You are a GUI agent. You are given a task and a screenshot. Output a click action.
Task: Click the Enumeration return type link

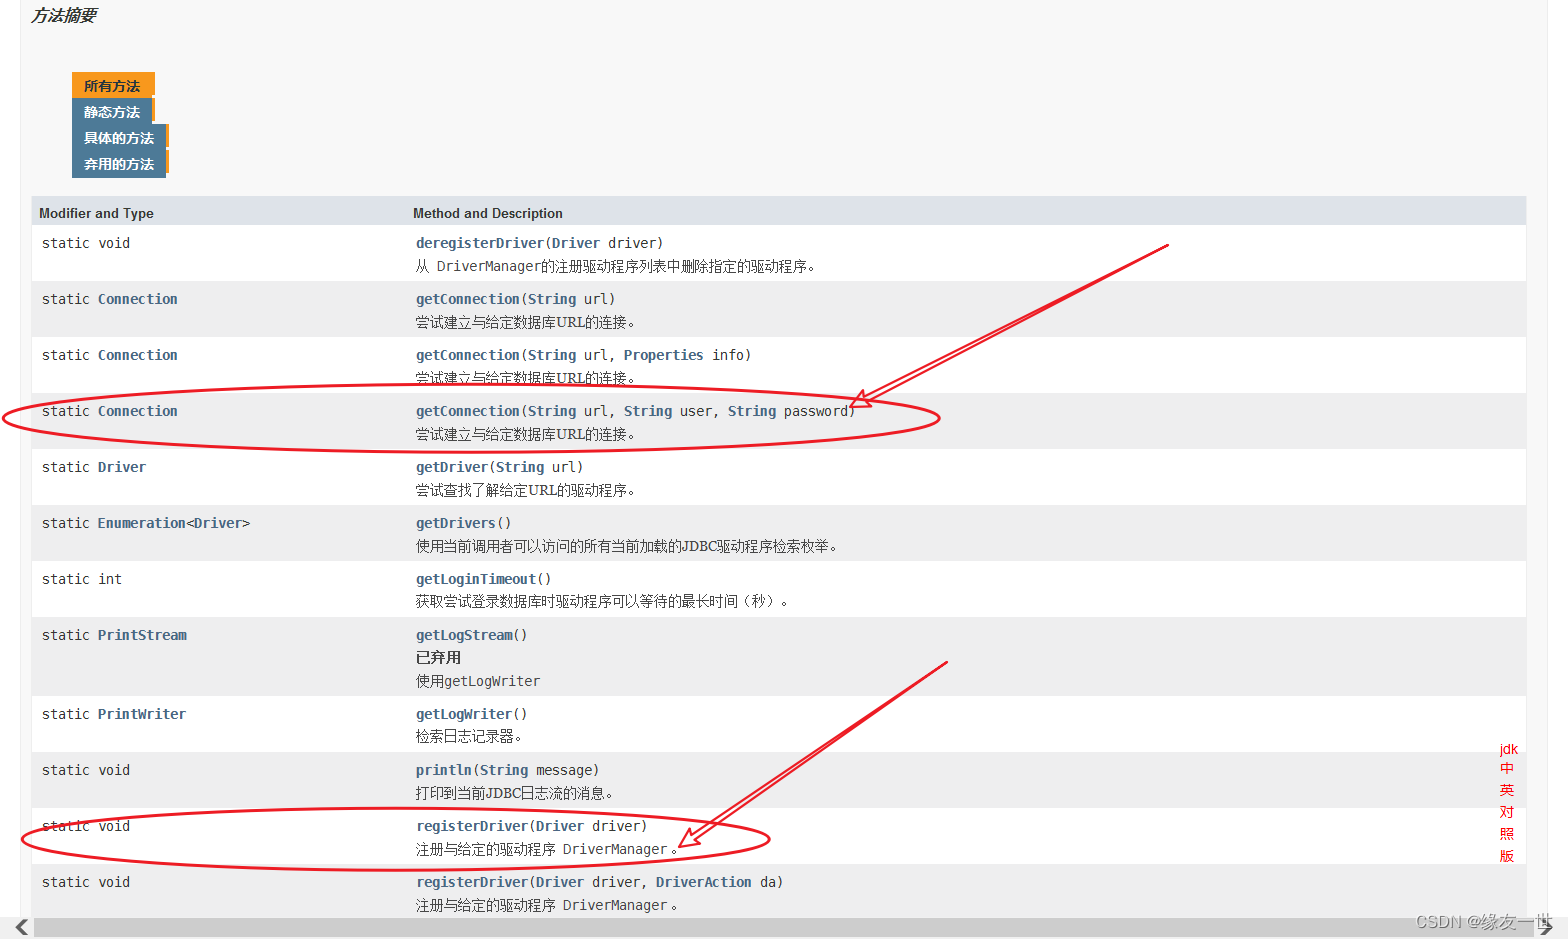142,523
